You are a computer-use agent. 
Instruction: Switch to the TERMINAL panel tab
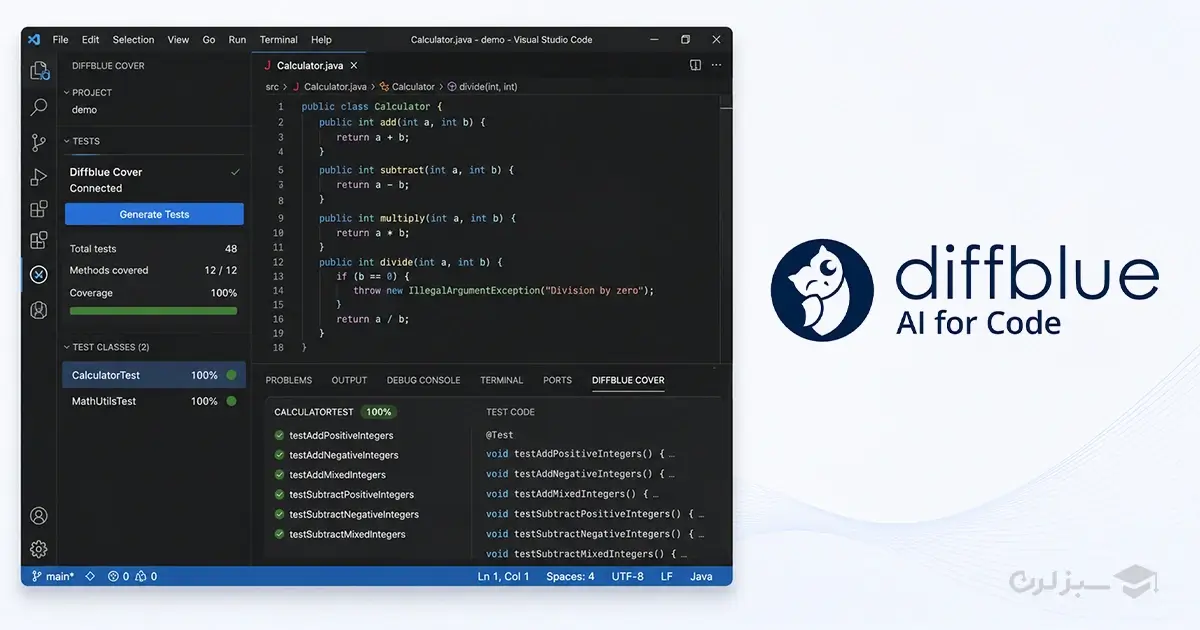[502, 380]
